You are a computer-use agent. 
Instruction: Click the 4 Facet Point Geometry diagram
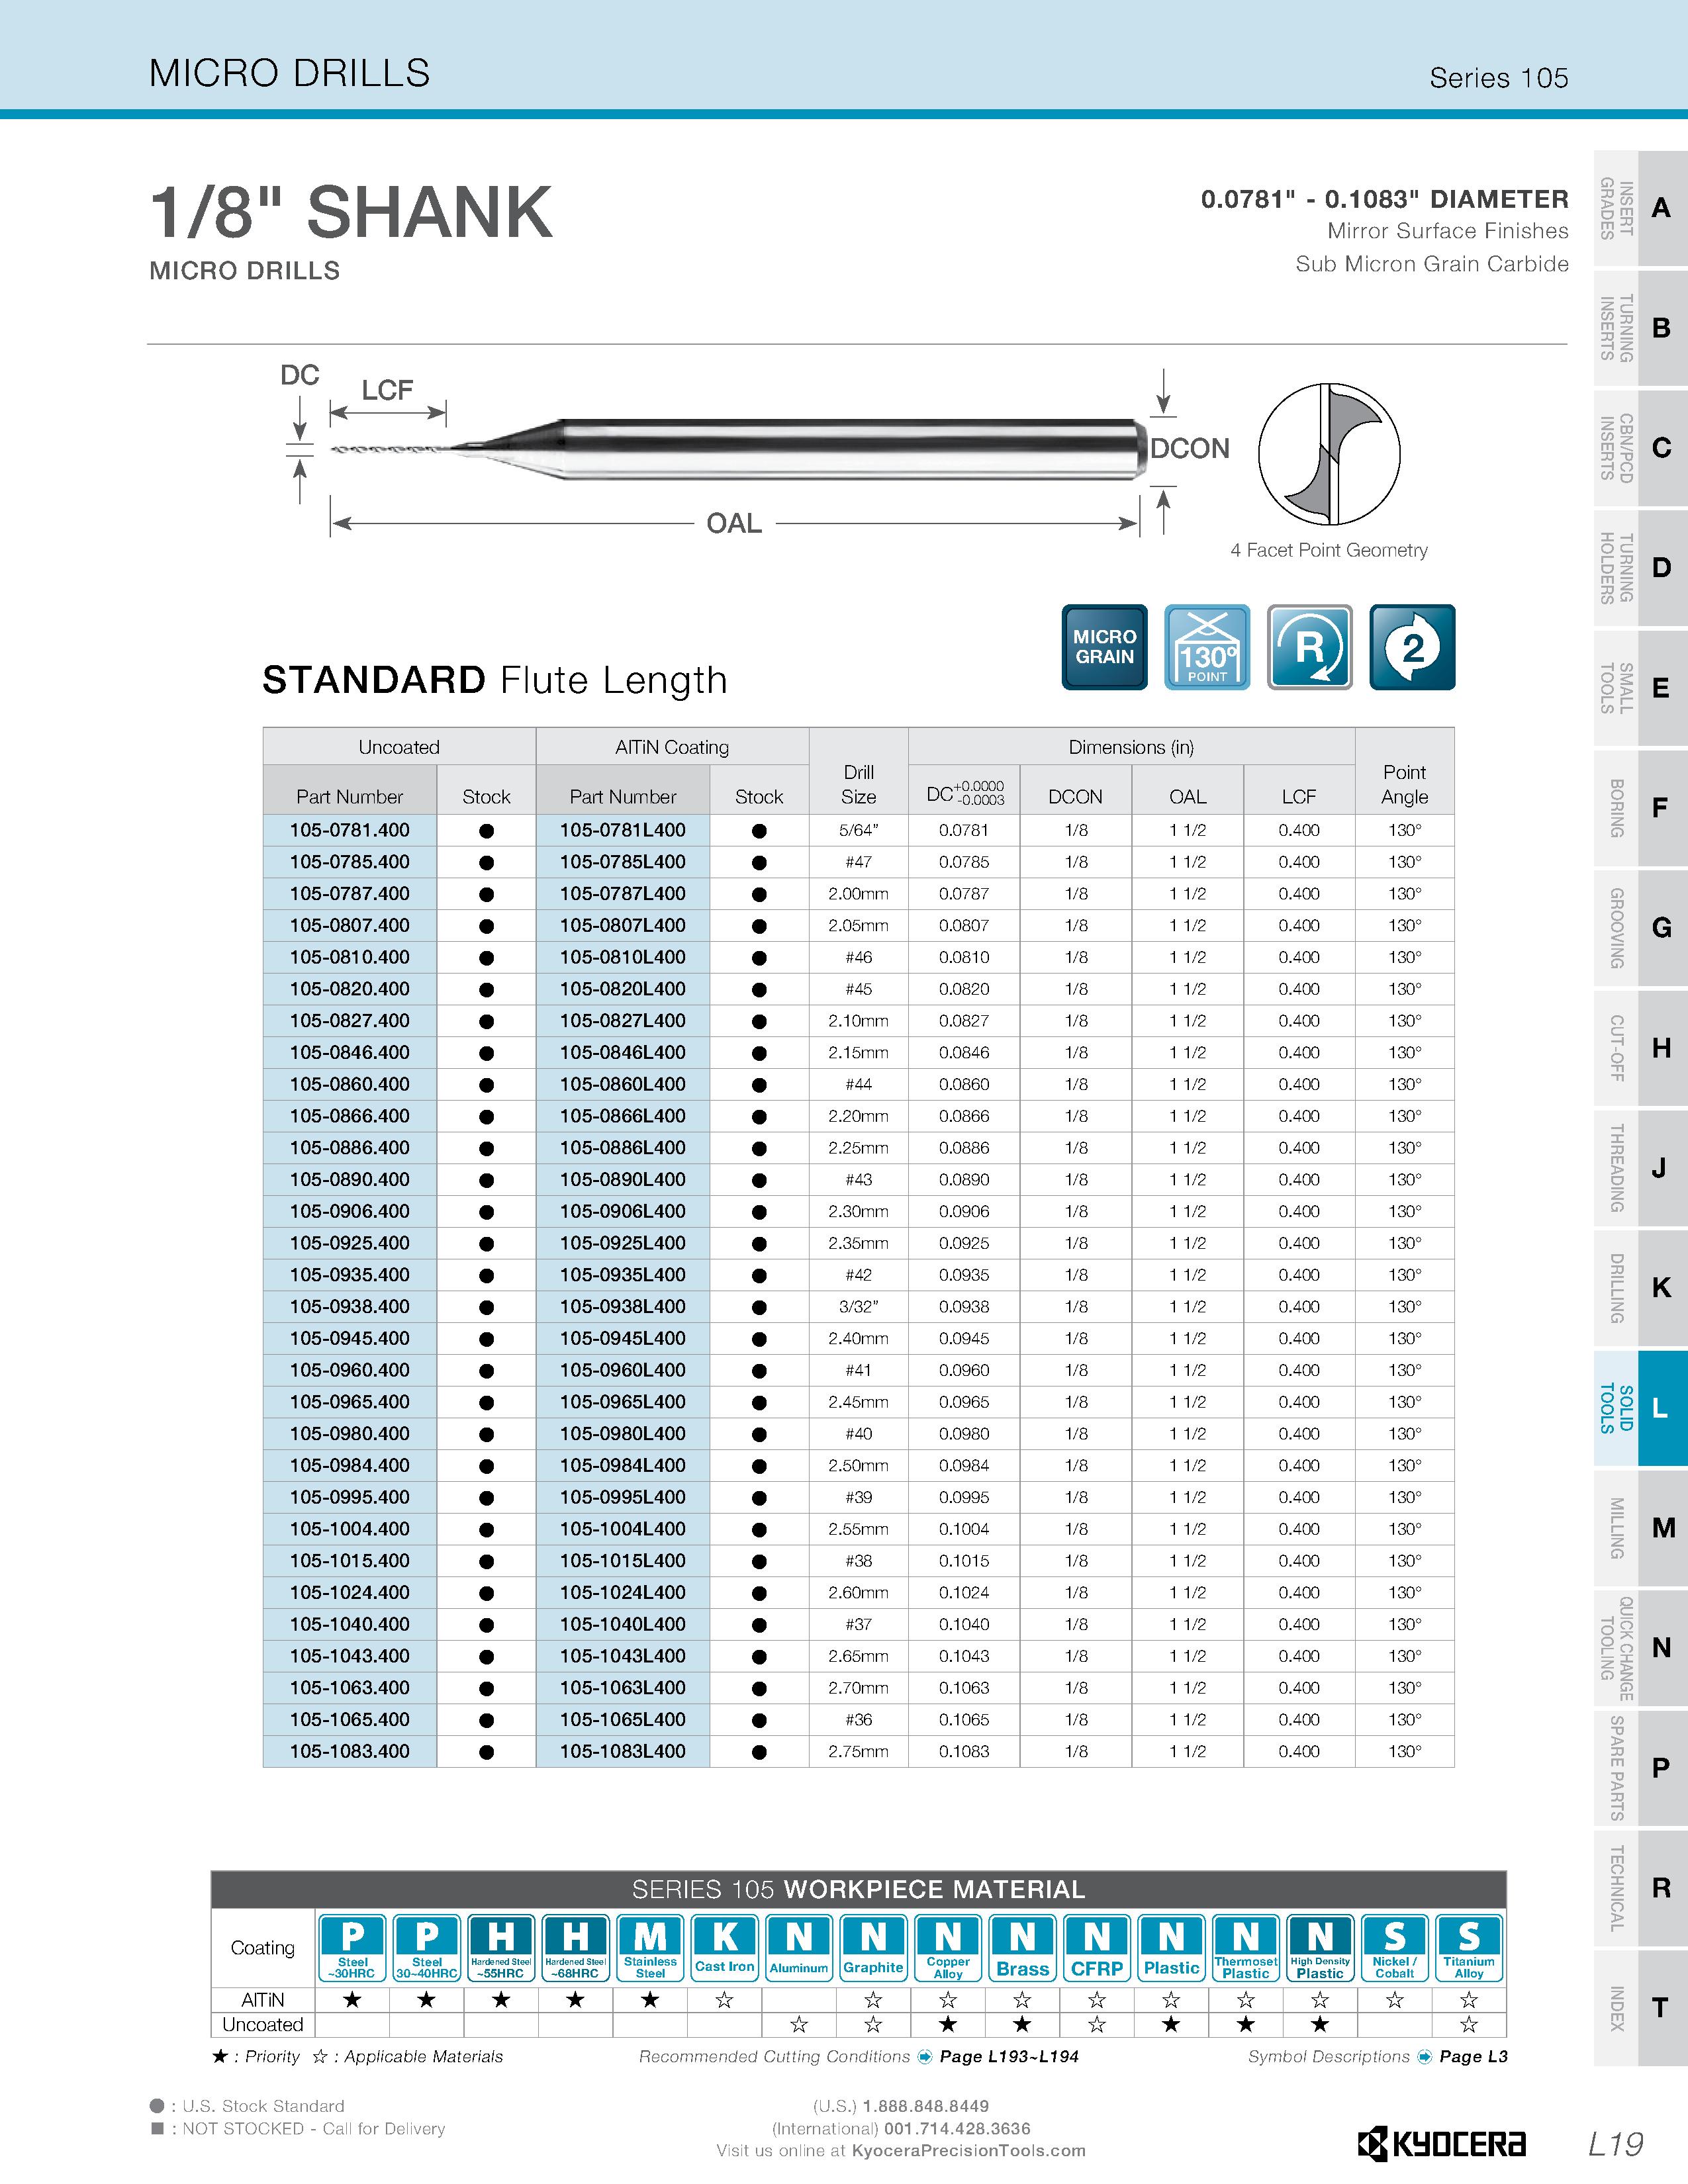(1329, 453)
